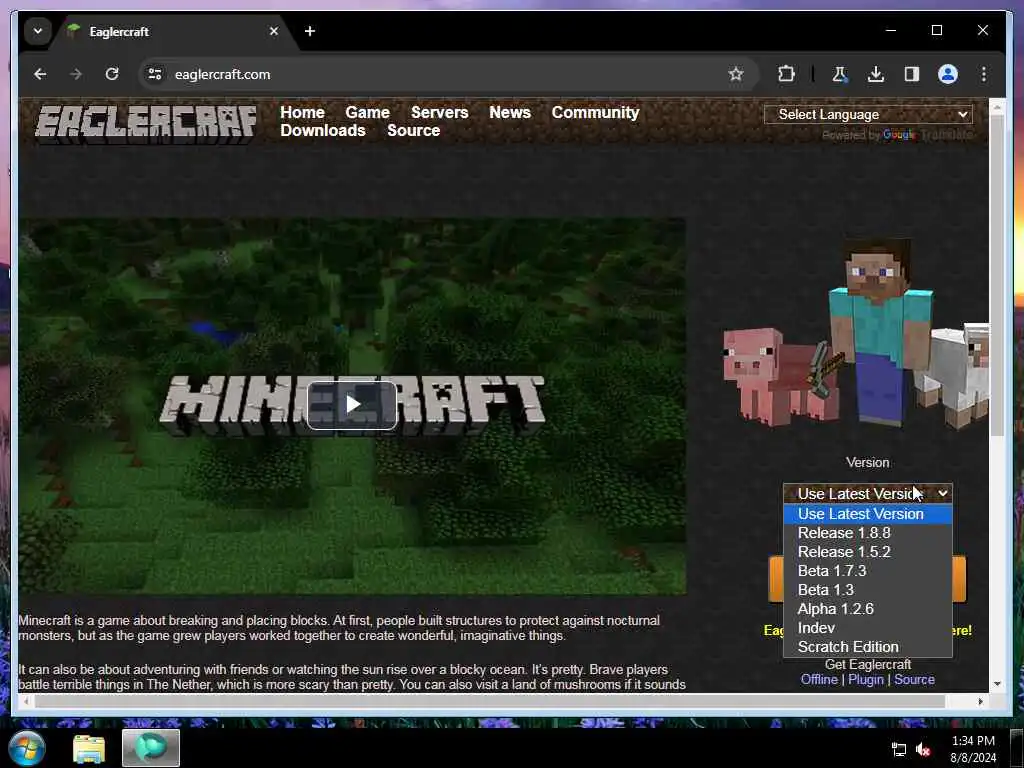This screenshot has width=1024, height=768.
Task: Open network icon in system tray
Action: click(x=899, y=750)
